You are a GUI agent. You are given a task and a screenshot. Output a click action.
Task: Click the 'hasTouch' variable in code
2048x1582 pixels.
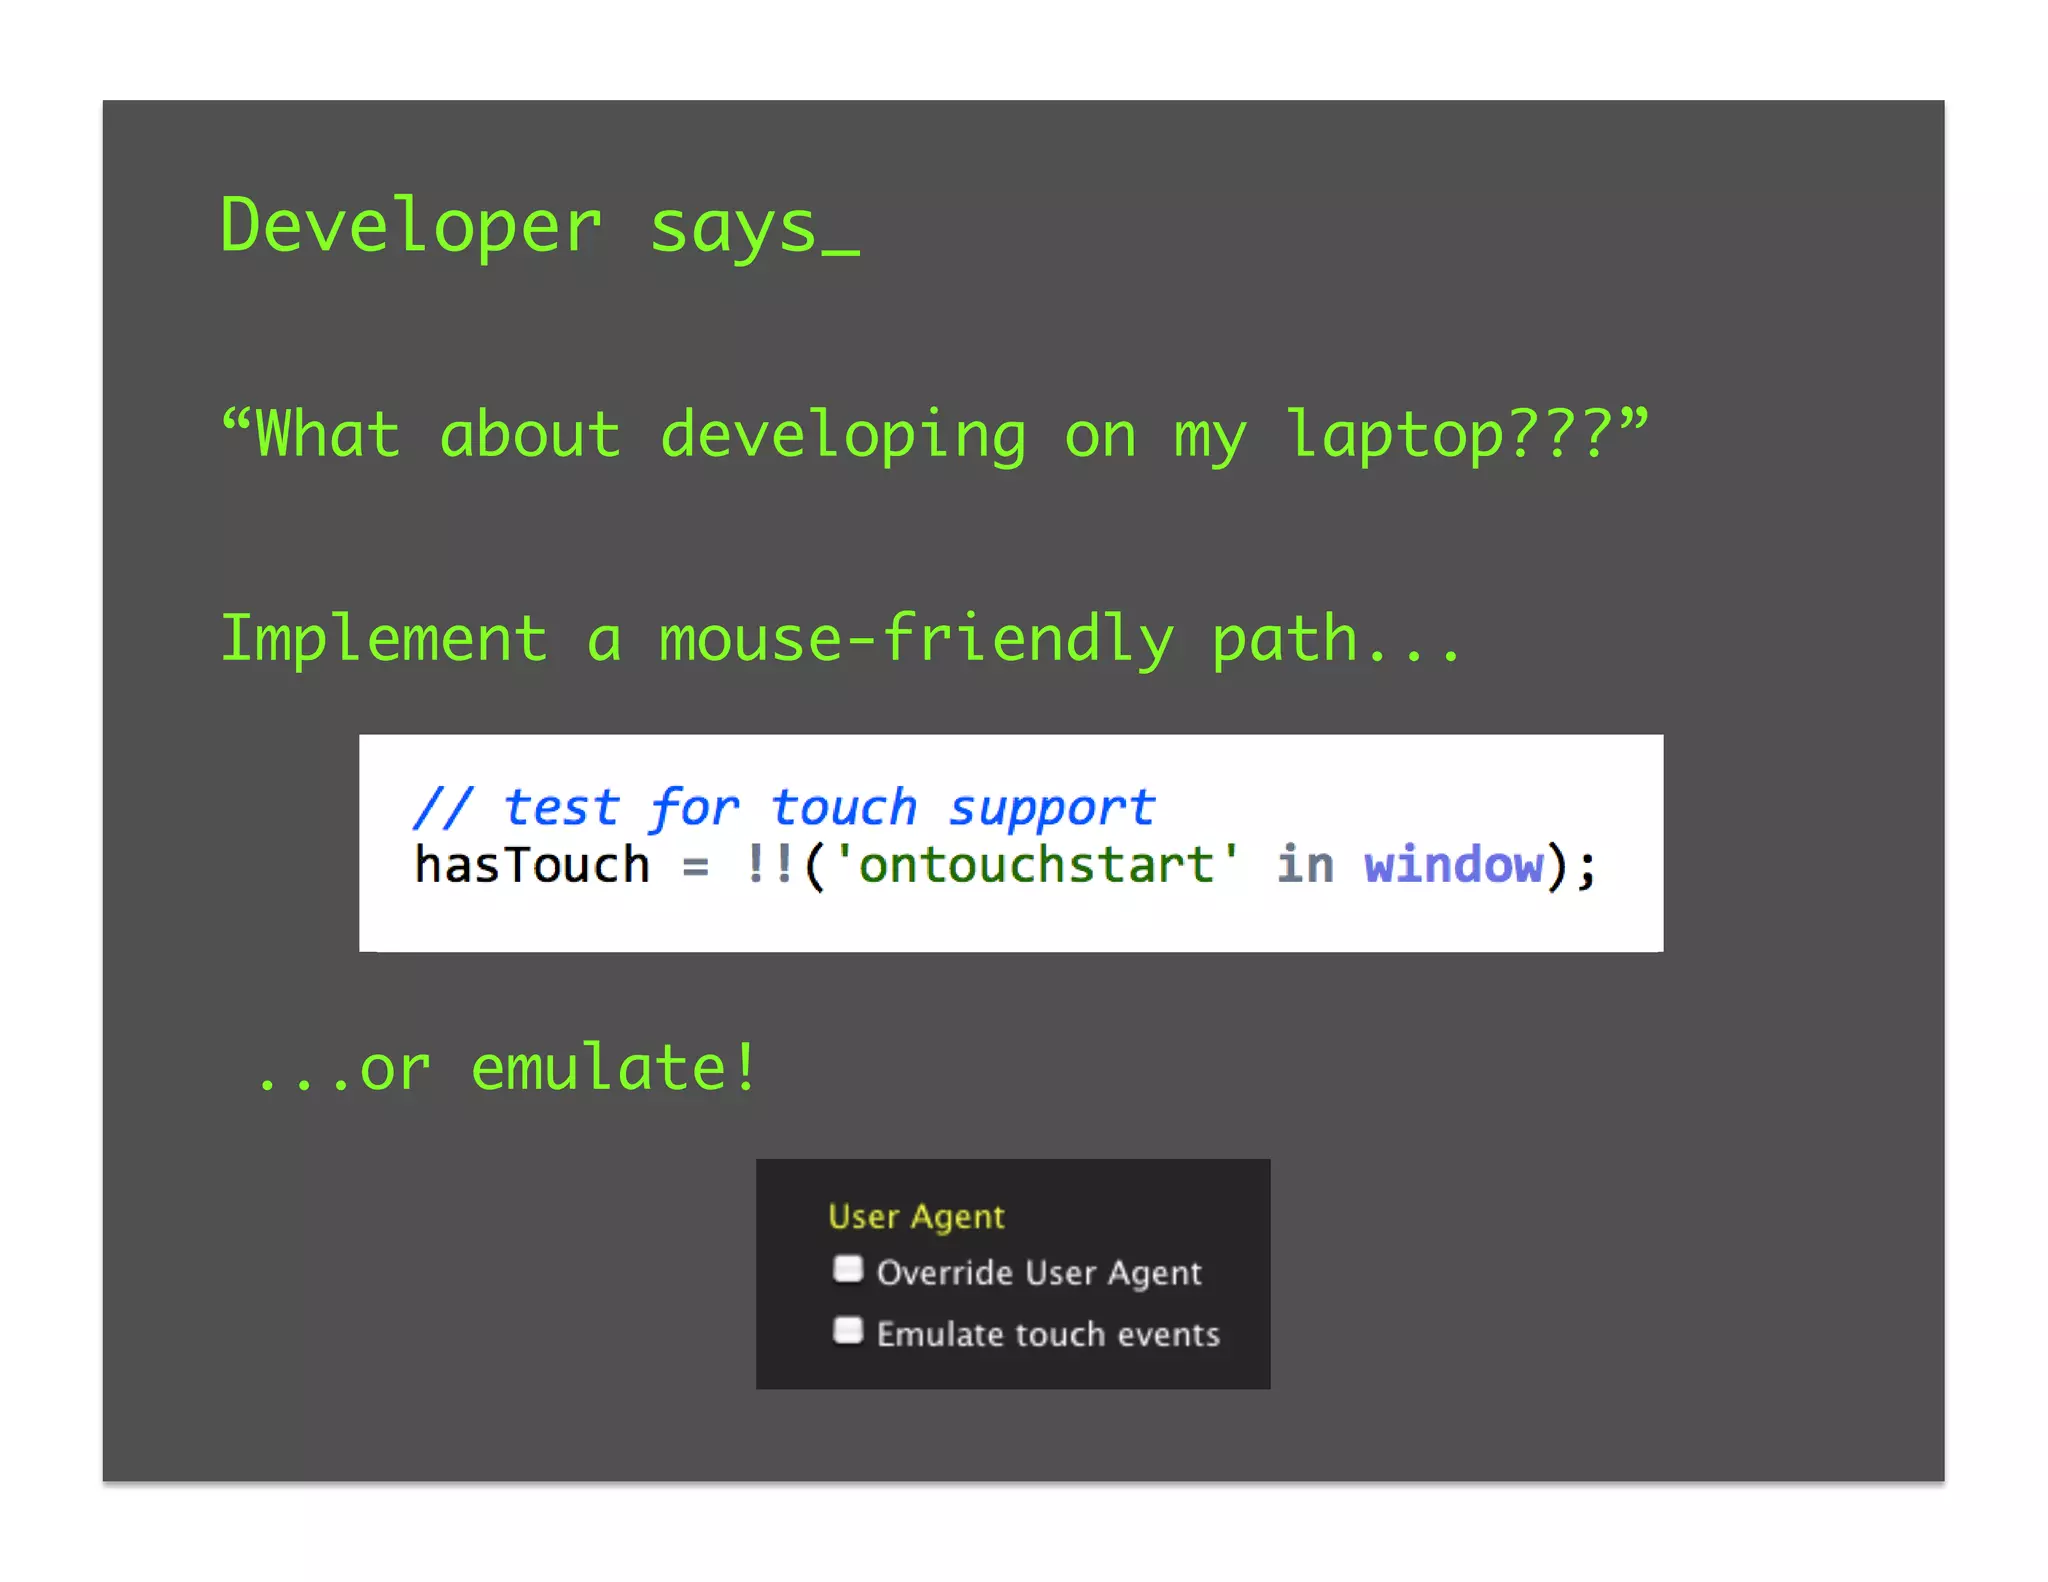[x=532, y=865]
